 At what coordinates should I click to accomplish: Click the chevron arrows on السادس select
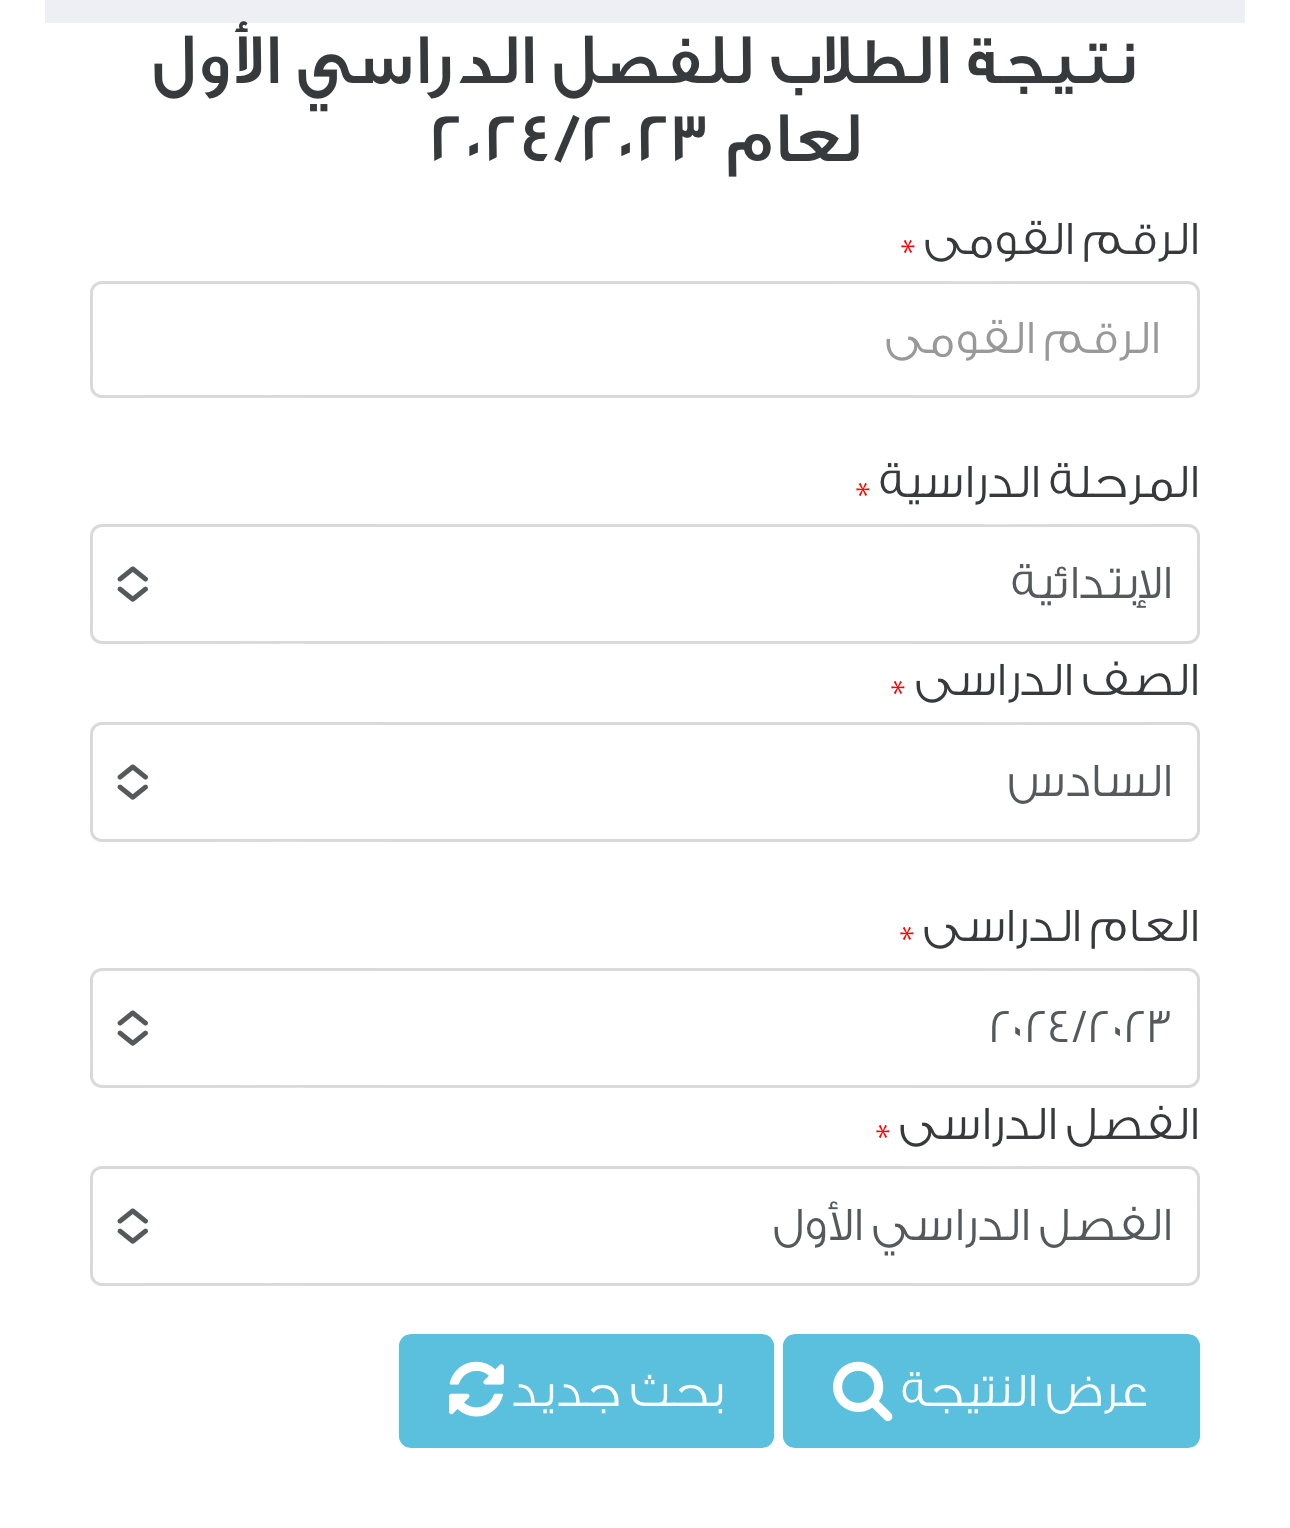[133, 782]
